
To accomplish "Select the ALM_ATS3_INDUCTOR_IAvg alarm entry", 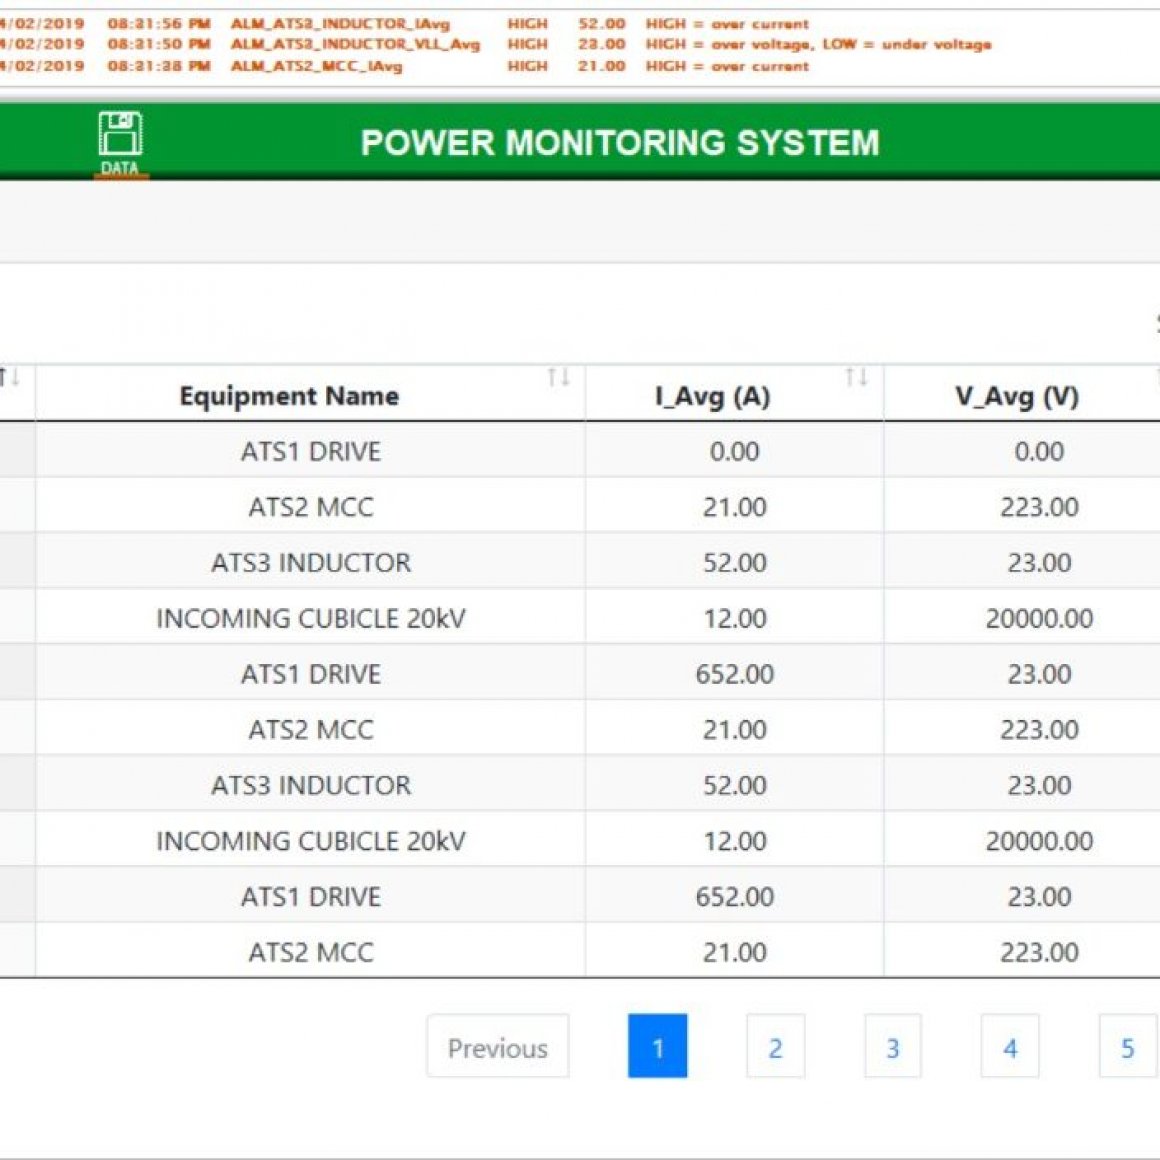I will 340,23.
